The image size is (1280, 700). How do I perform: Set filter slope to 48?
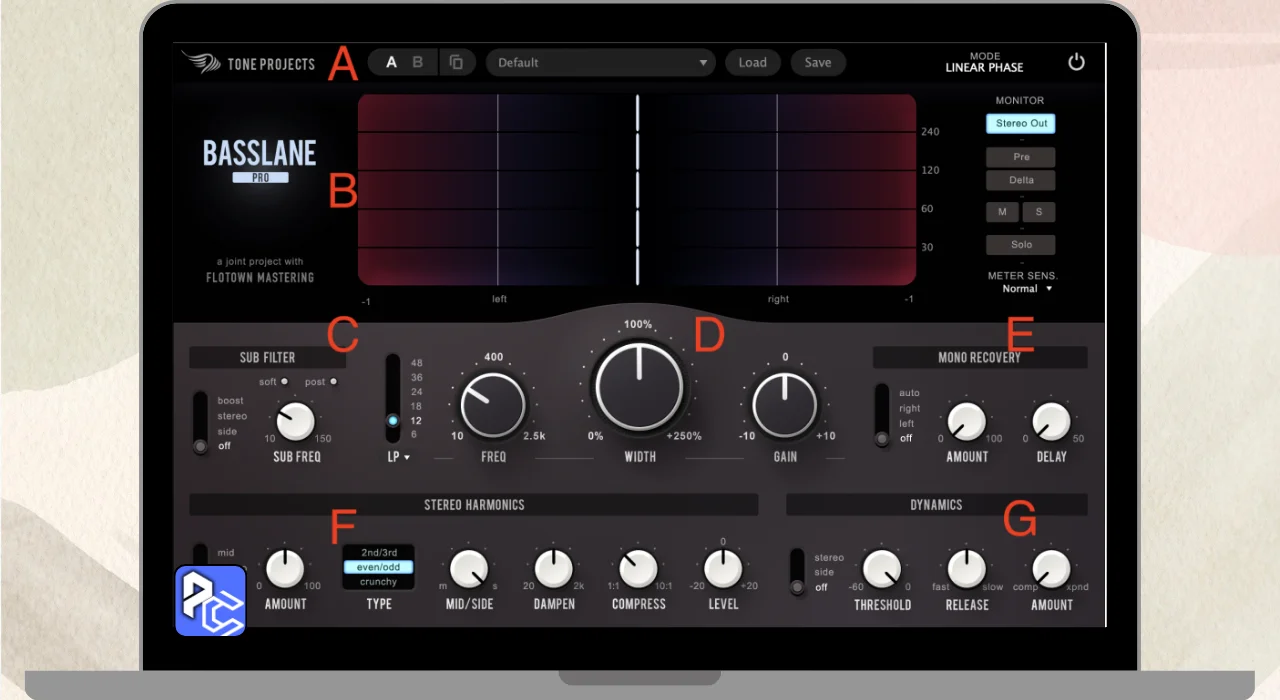(416, 363)
